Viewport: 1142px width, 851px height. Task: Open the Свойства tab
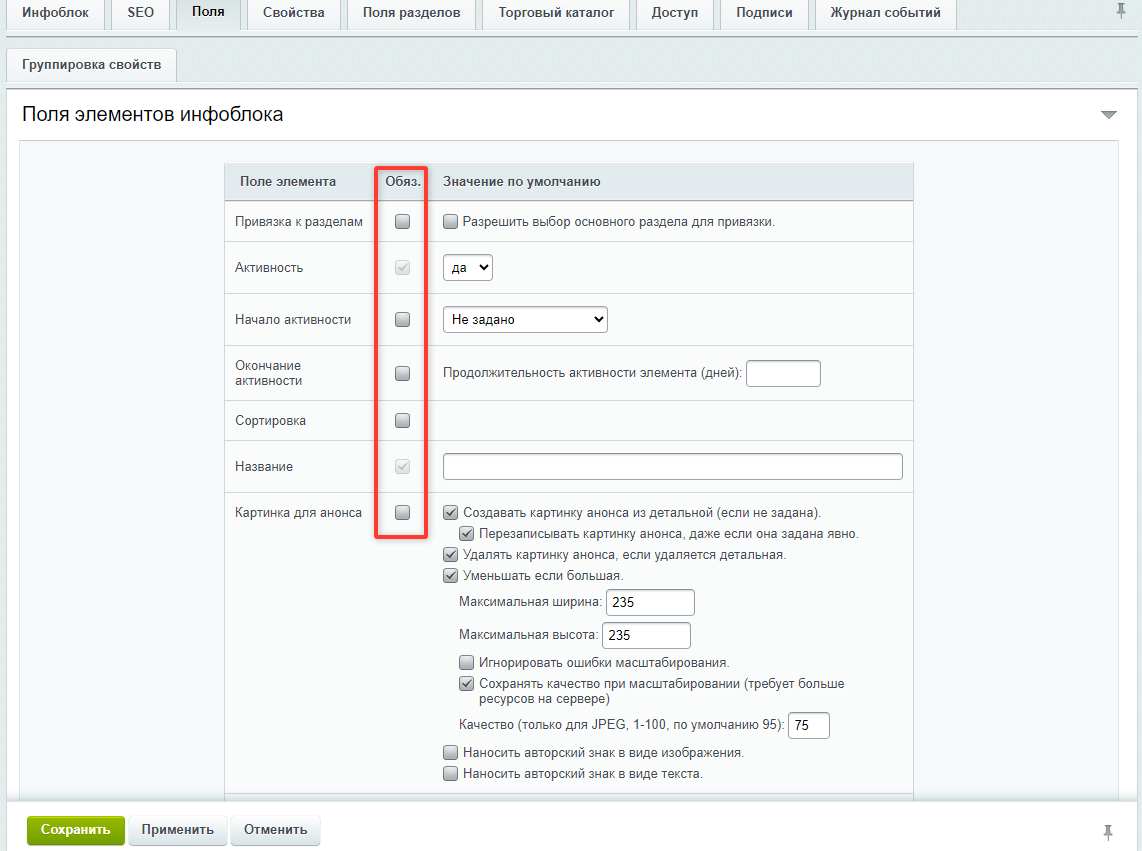[x=294, y=12]
